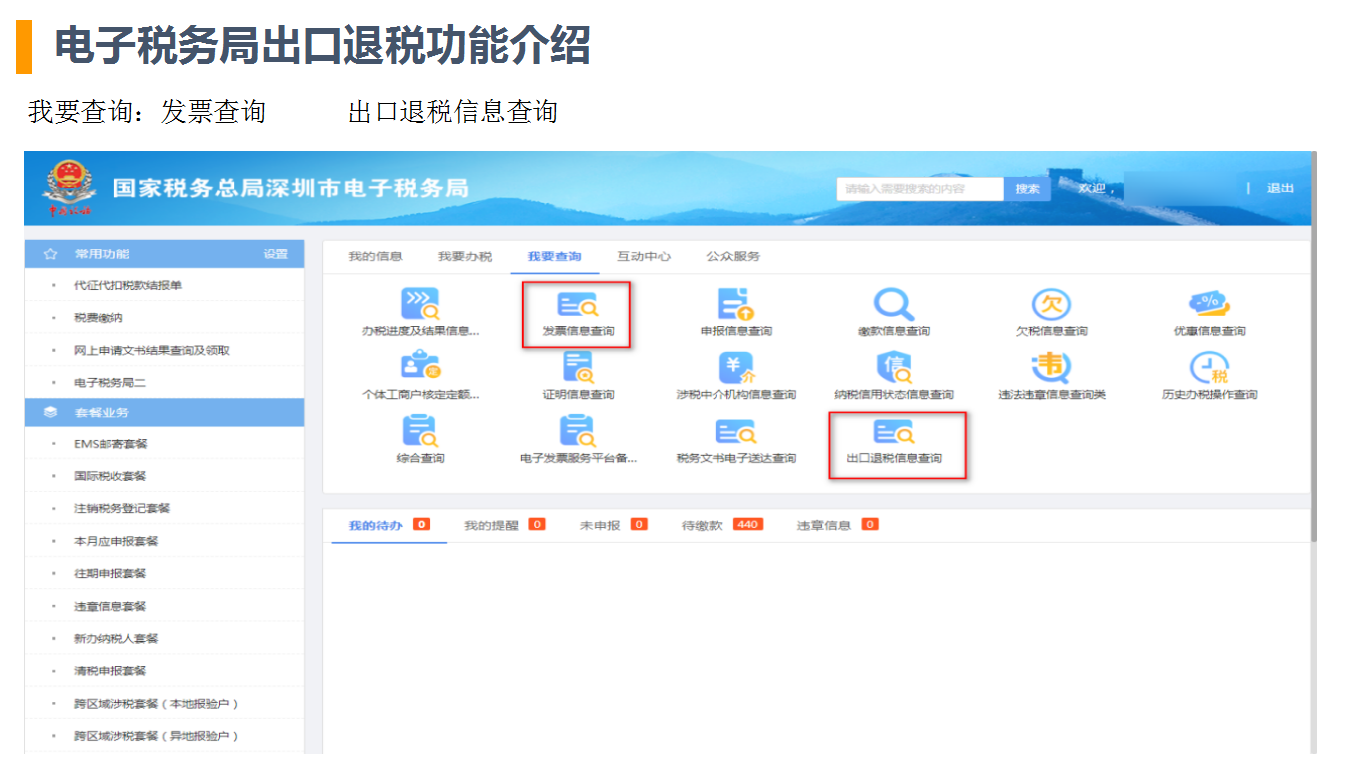Click 国家税务总局深圳市电子税务局 title
Screen dimensions: 1350x761
pos(290,188)
